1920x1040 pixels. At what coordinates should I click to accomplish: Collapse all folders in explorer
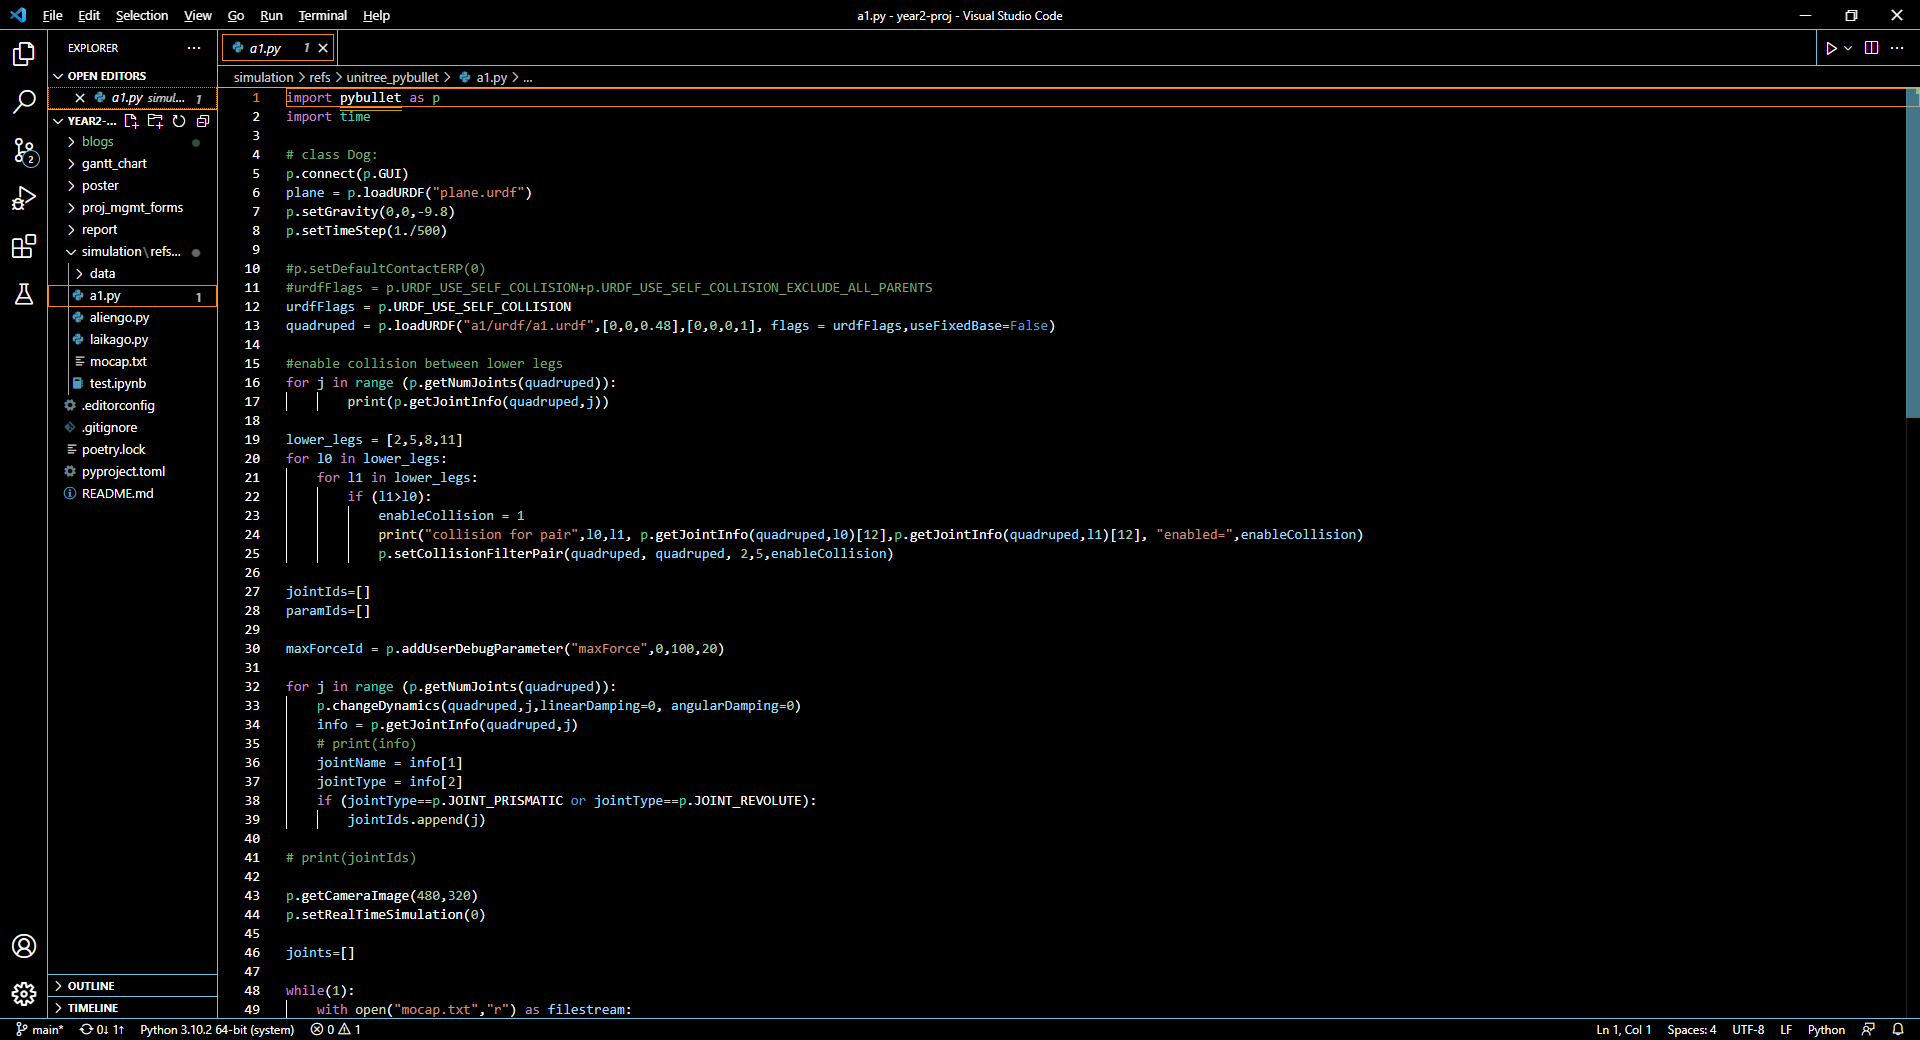click(203, 121)
